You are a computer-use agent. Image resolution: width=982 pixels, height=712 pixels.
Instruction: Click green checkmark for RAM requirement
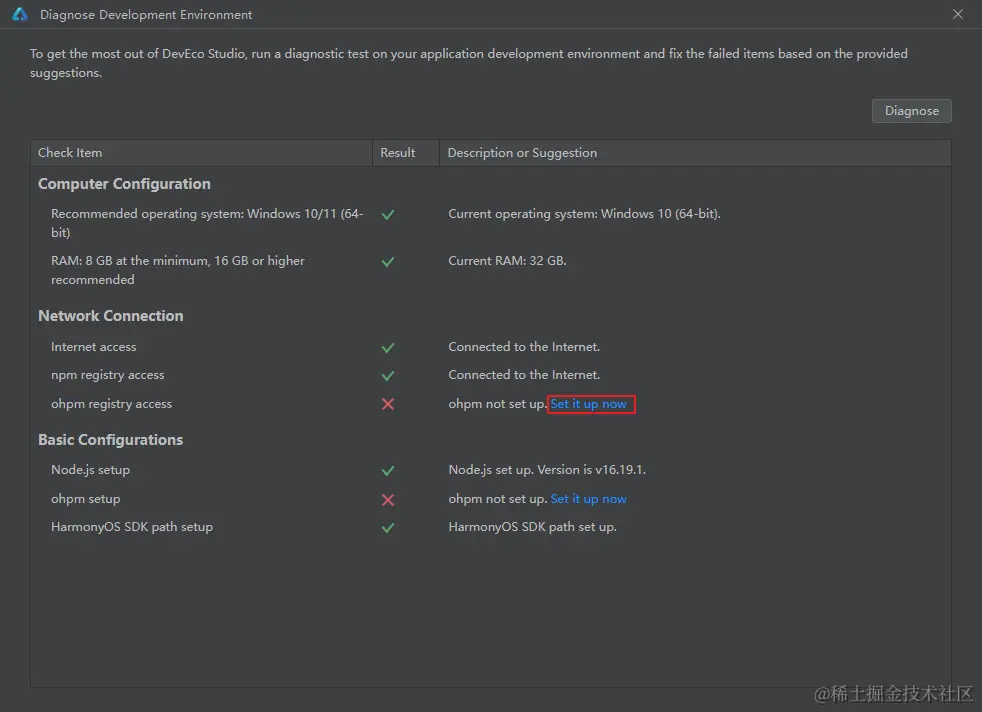(388, 262)
